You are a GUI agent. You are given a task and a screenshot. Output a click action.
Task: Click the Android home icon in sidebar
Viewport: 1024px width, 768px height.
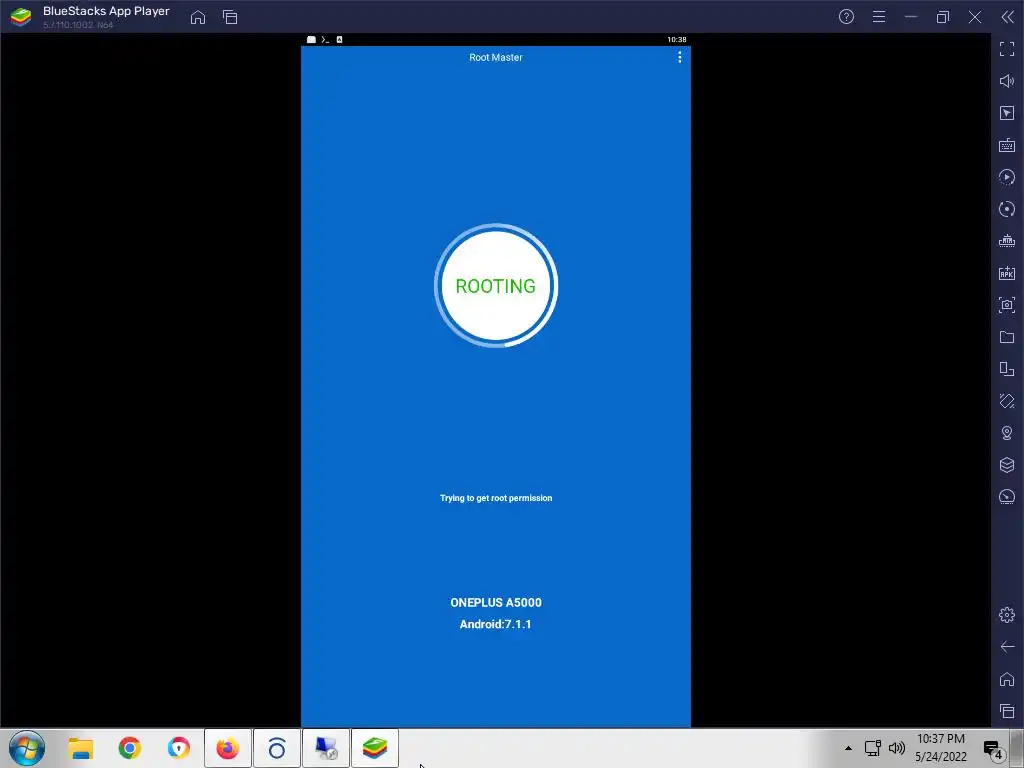click(1007, 679)
